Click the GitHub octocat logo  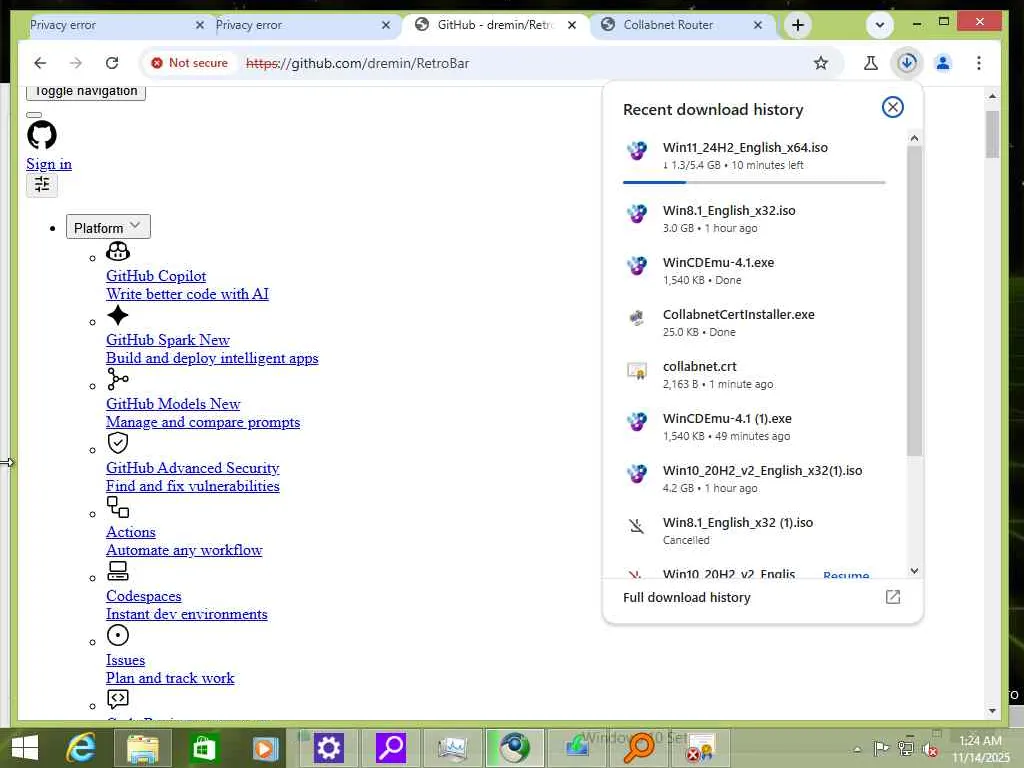tap(42, 135)
